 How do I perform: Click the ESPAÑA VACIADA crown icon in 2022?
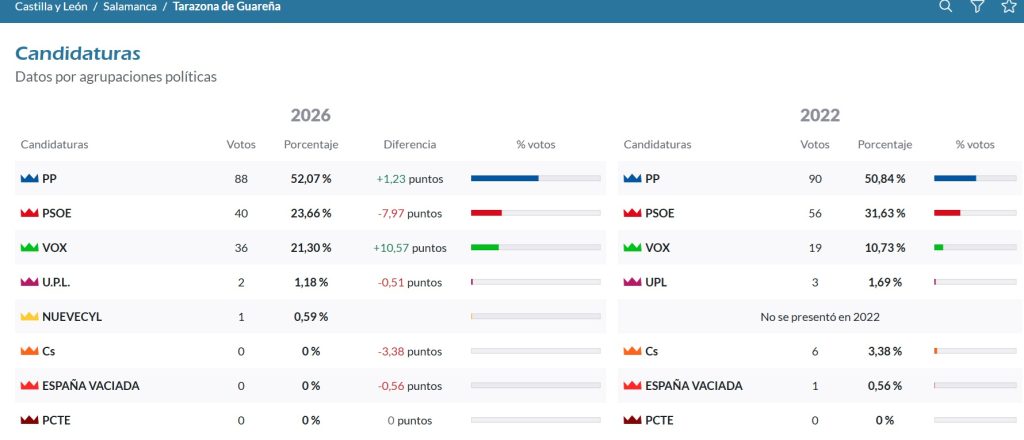632,386
